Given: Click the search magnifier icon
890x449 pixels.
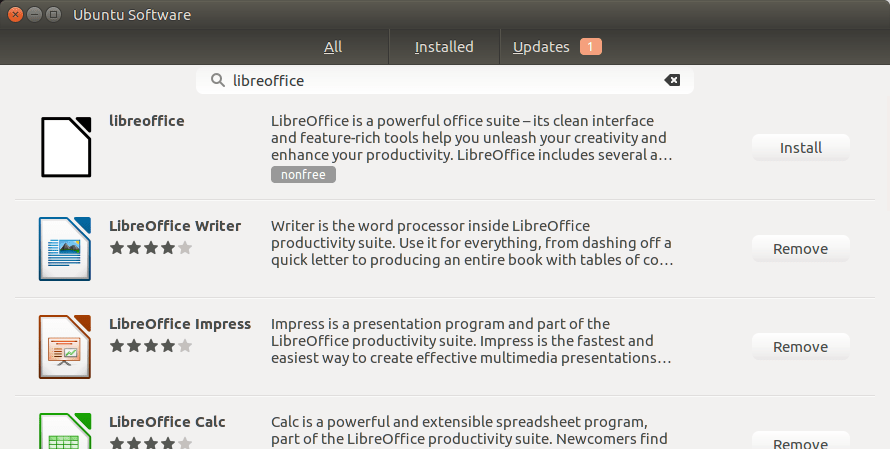Looking at the screenshot, I should [x=217, y=80].
